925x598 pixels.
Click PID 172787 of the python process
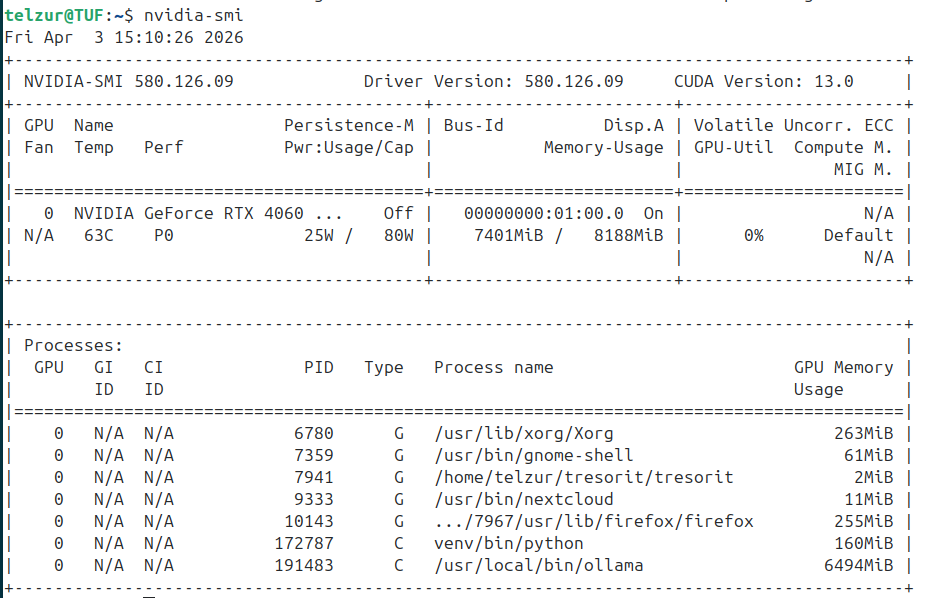click(x=304, y=543)
